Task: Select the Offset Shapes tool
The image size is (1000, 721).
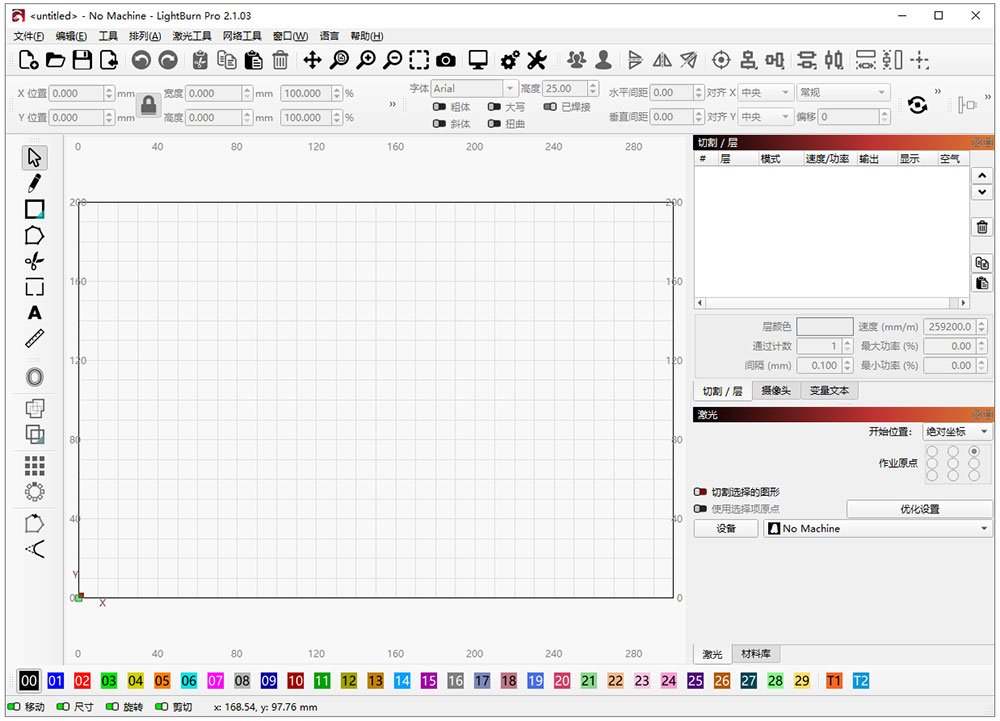Action: click(34, 377)
